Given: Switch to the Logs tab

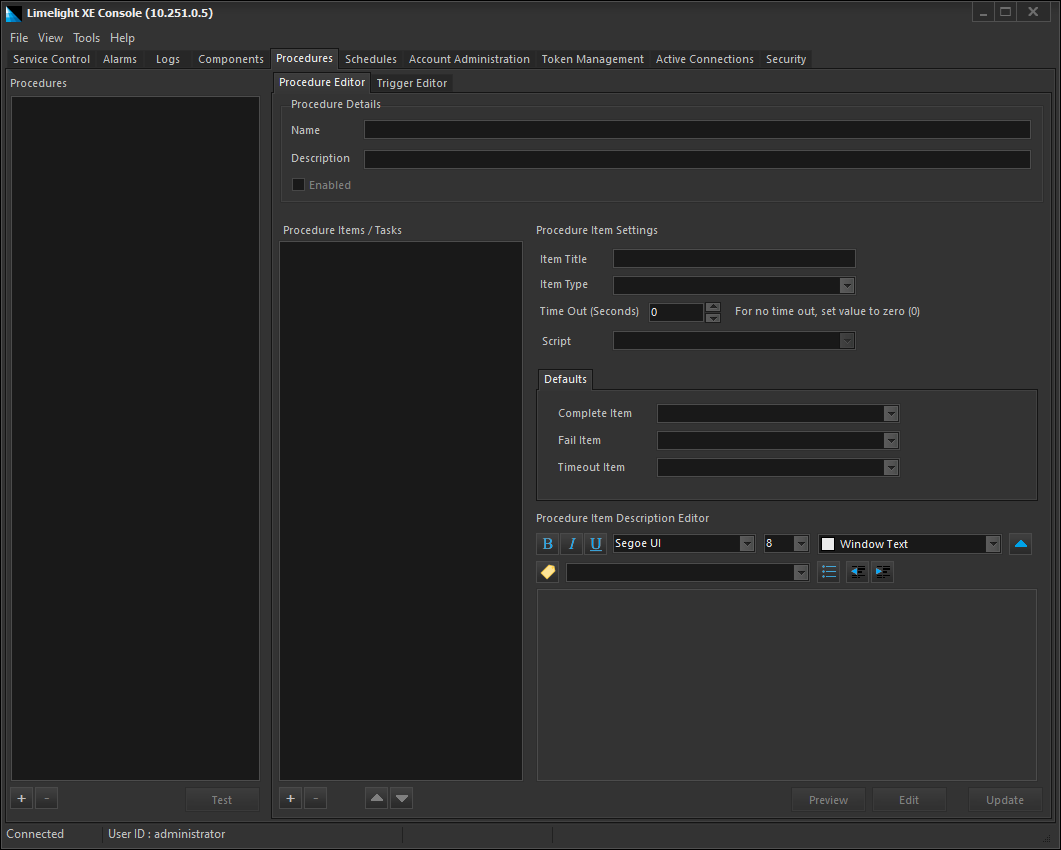Looking at the screenshot, I should tap(168, 60).
